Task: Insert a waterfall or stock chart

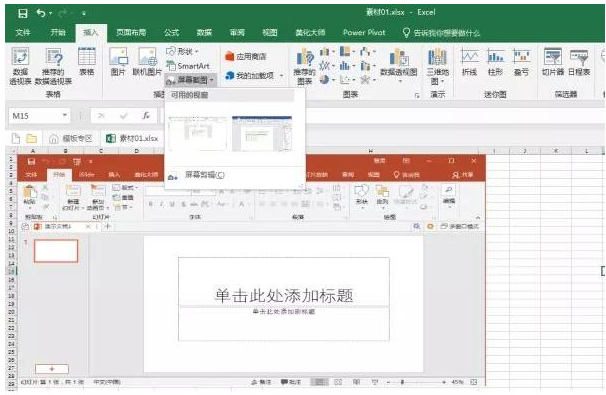Action: click(x=368, y=51)
